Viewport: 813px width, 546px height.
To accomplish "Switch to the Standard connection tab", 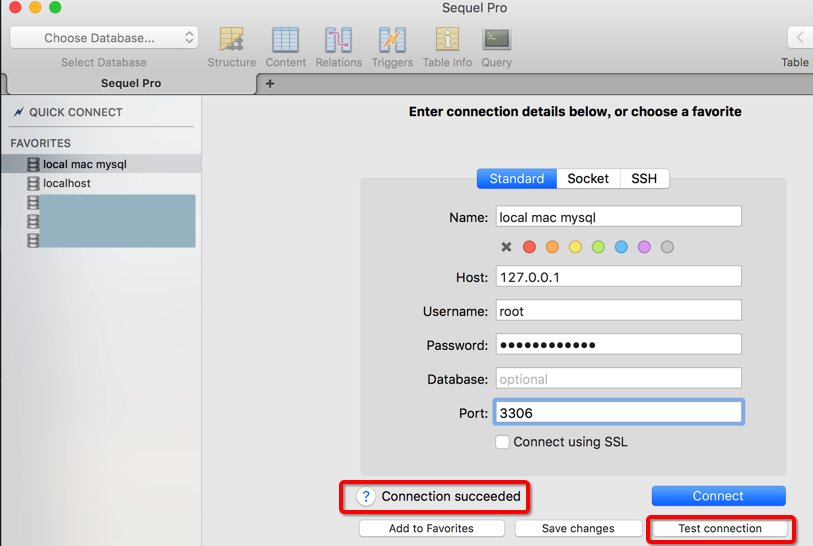I will point(516,178).
